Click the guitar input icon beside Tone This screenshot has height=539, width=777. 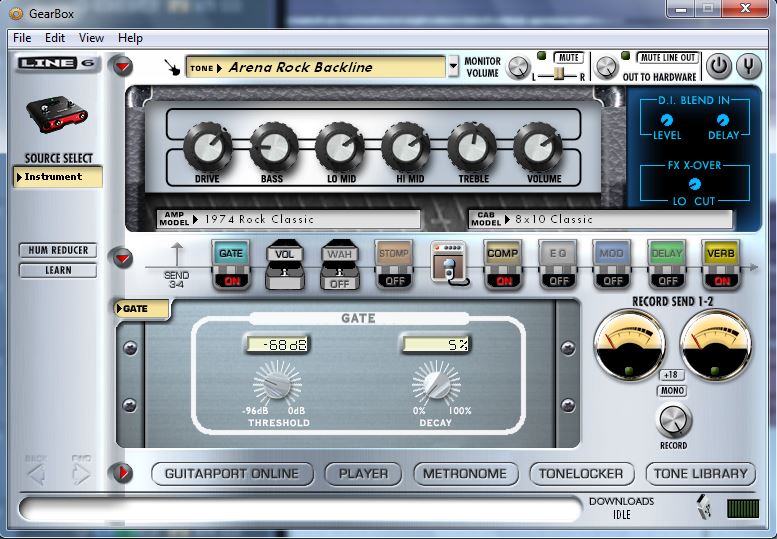(x=172, y=67)
